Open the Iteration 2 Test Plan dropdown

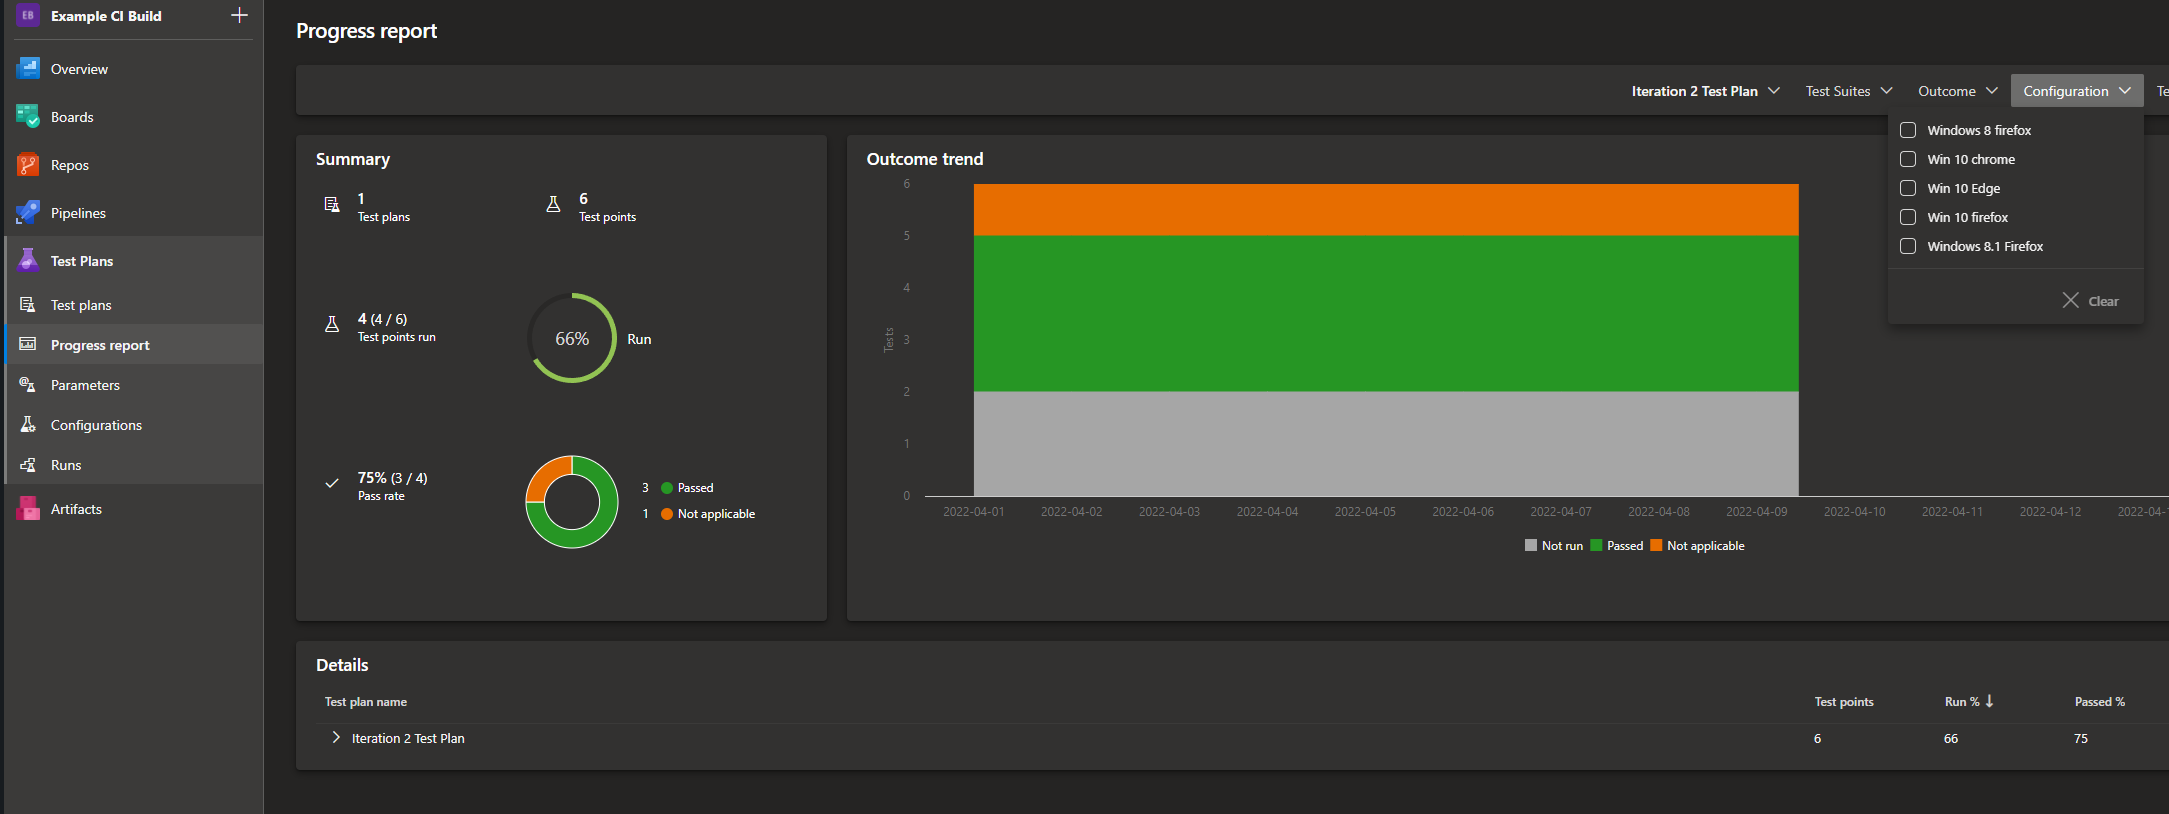tap(1706, 91)
